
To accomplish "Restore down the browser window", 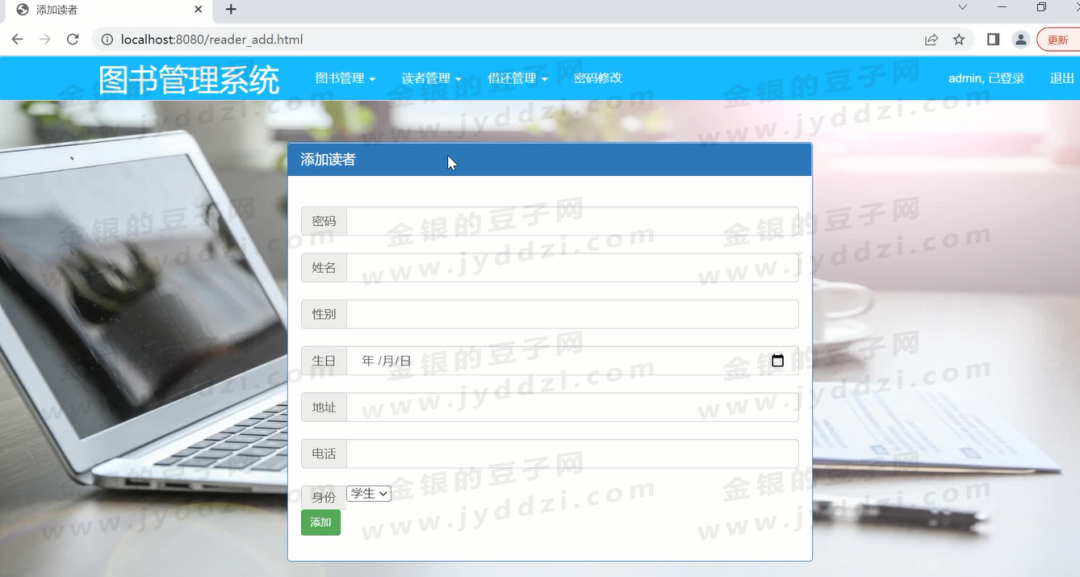I will pyautogui.click(x=1041, y=7).
